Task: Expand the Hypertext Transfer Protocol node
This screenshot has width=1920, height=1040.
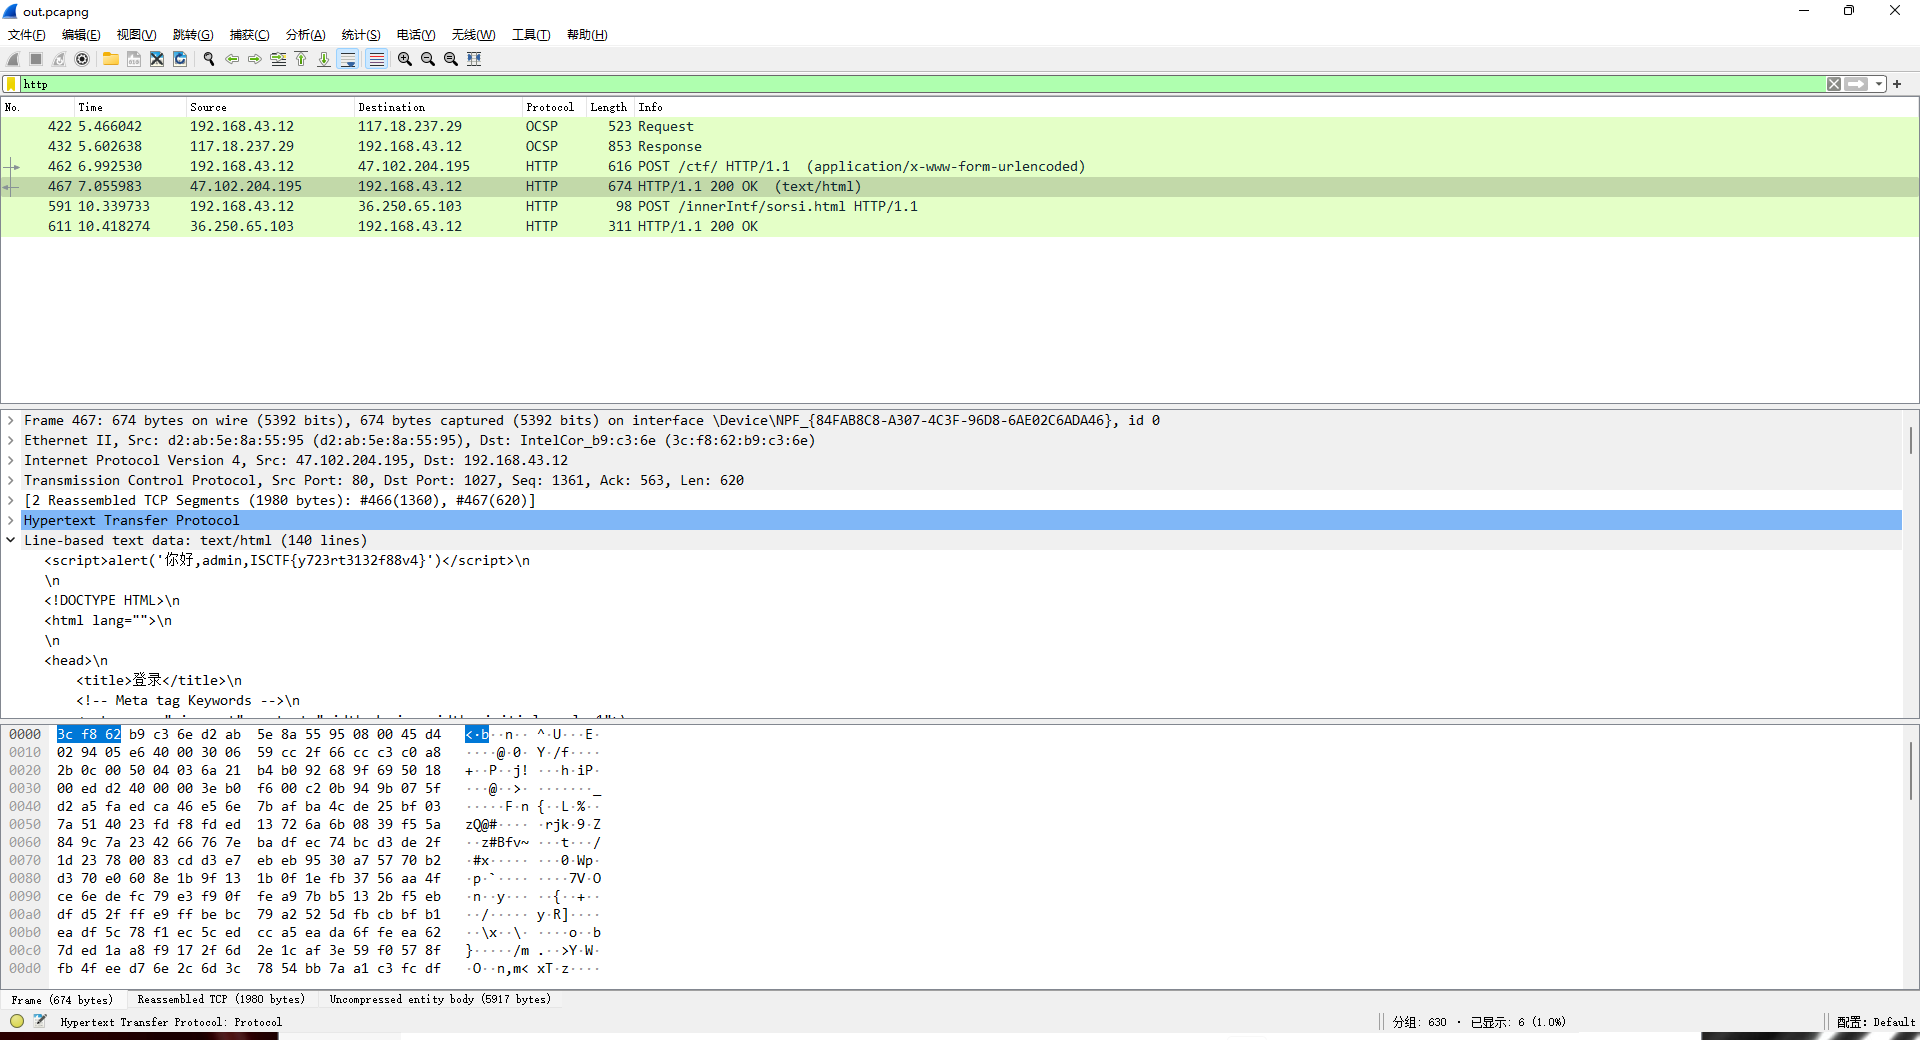Action: [11, 521]
